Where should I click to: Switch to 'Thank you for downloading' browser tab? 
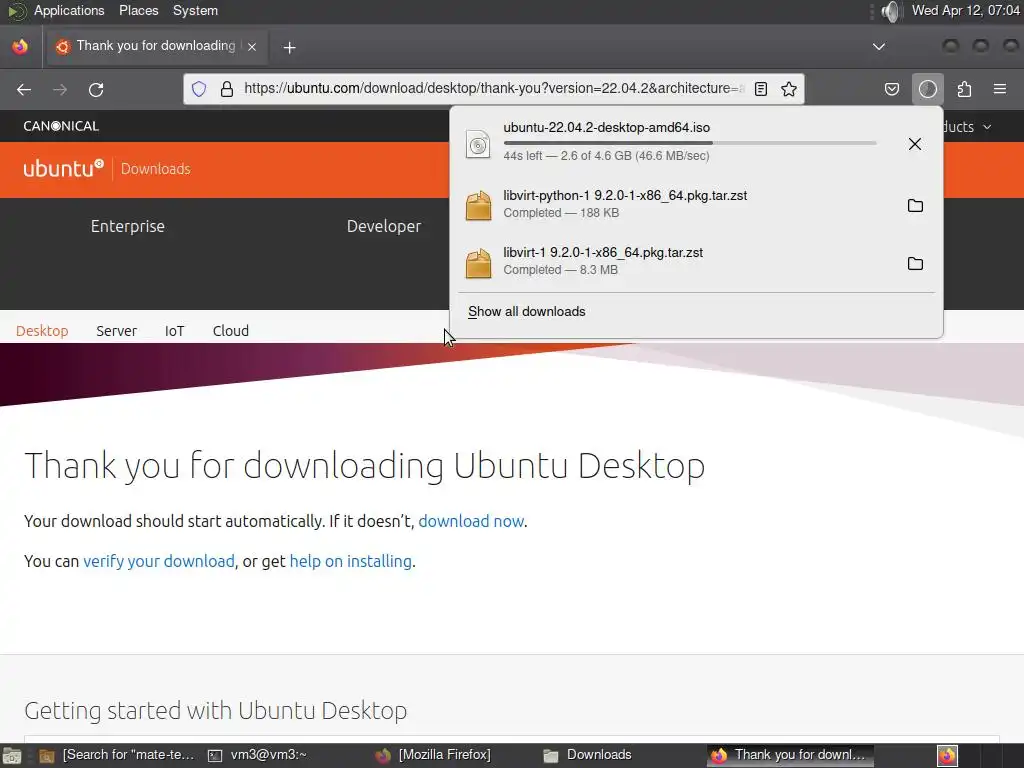[x=156, y=46]
